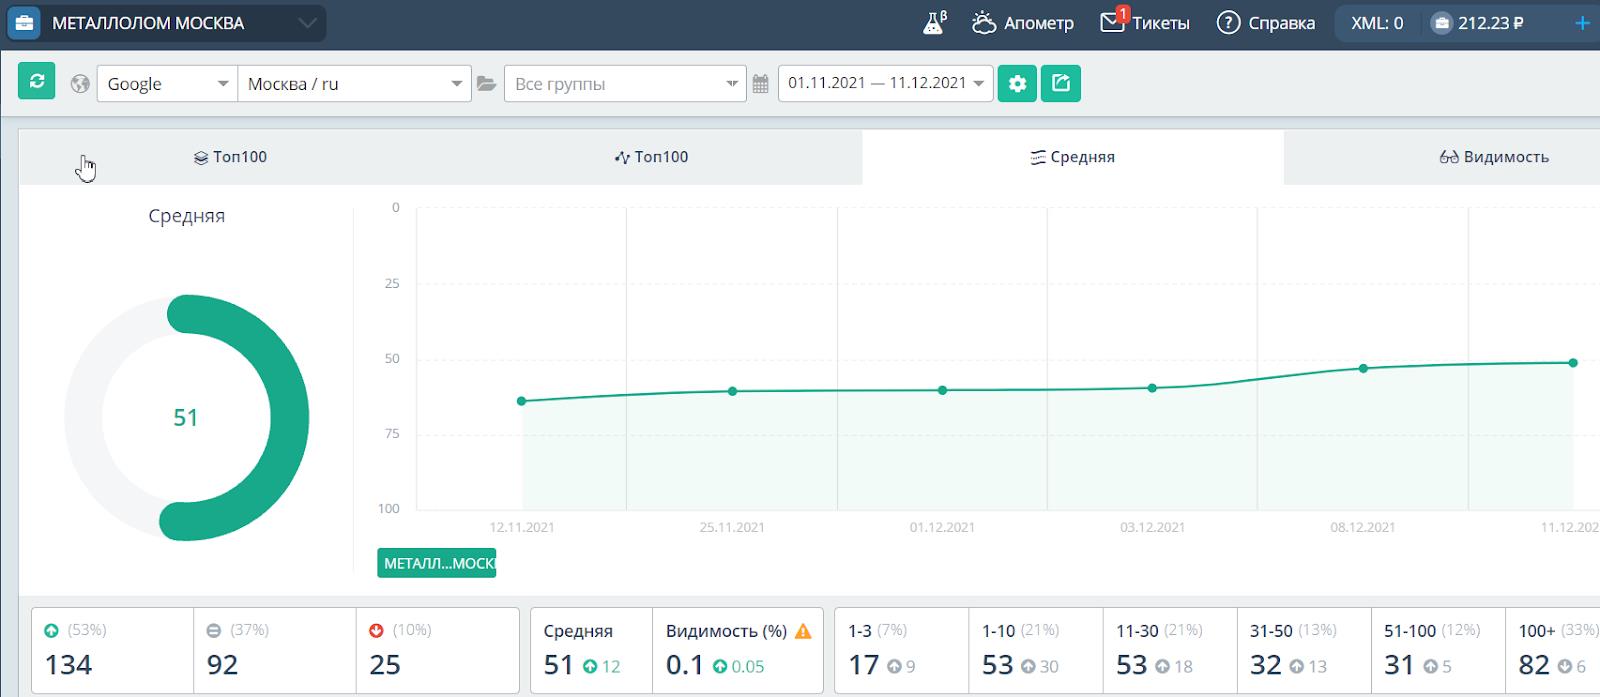Open the calendar icon beside date range
The height and width of the screenshot is (697, 1600).
tap(760, 84)
